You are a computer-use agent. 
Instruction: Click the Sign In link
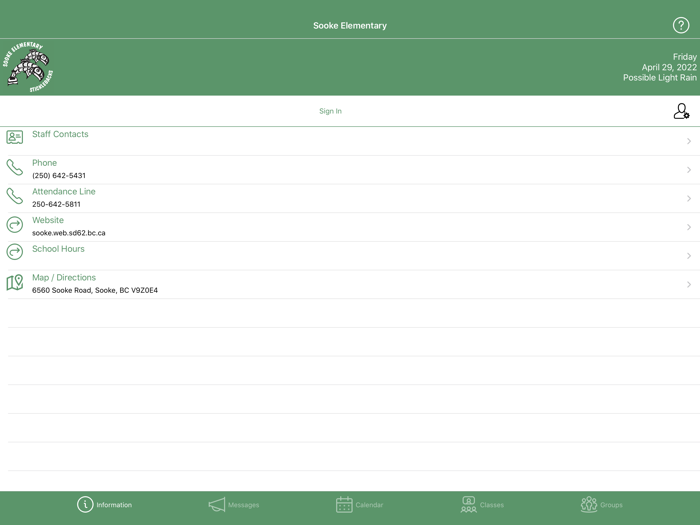click(x=330, y=111)
